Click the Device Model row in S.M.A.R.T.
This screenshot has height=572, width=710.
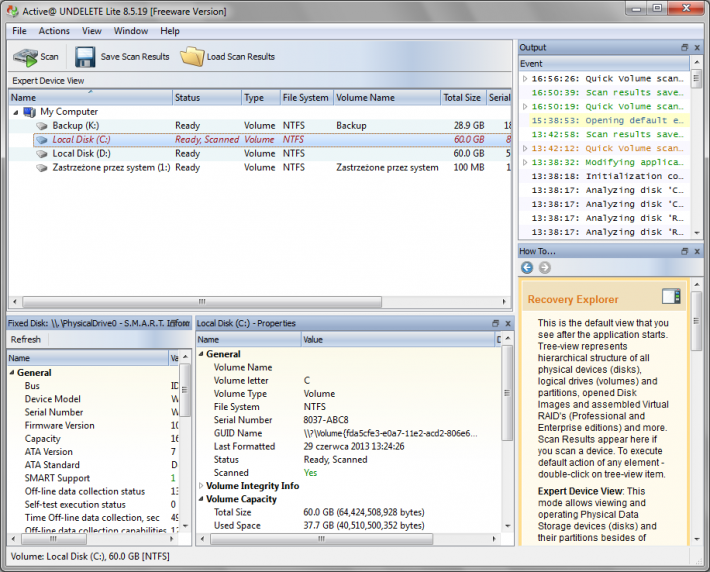click(x=93, y=399)
